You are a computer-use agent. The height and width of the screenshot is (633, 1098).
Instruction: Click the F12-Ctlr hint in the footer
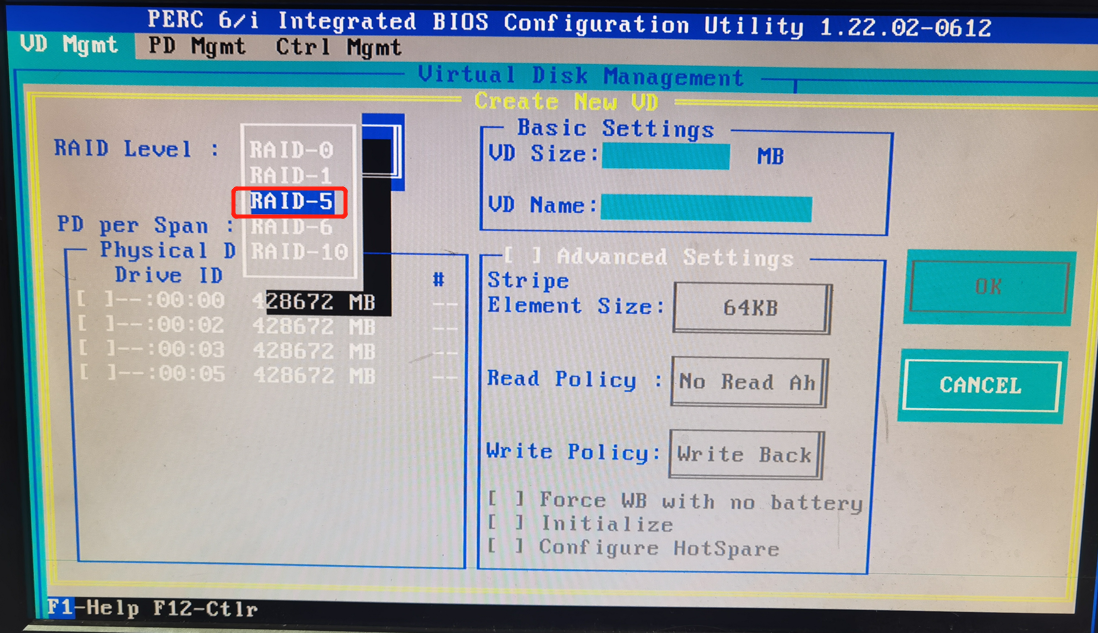205,608
